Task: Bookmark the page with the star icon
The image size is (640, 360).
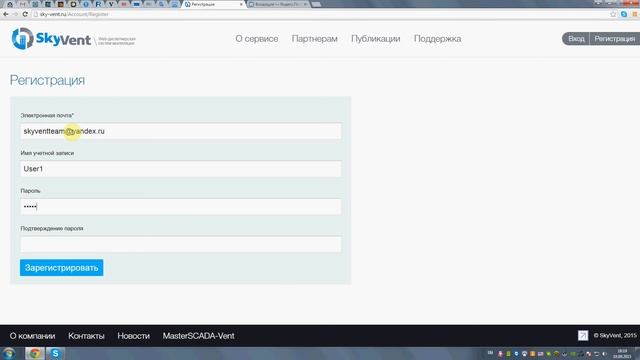Action: point(613,14)
